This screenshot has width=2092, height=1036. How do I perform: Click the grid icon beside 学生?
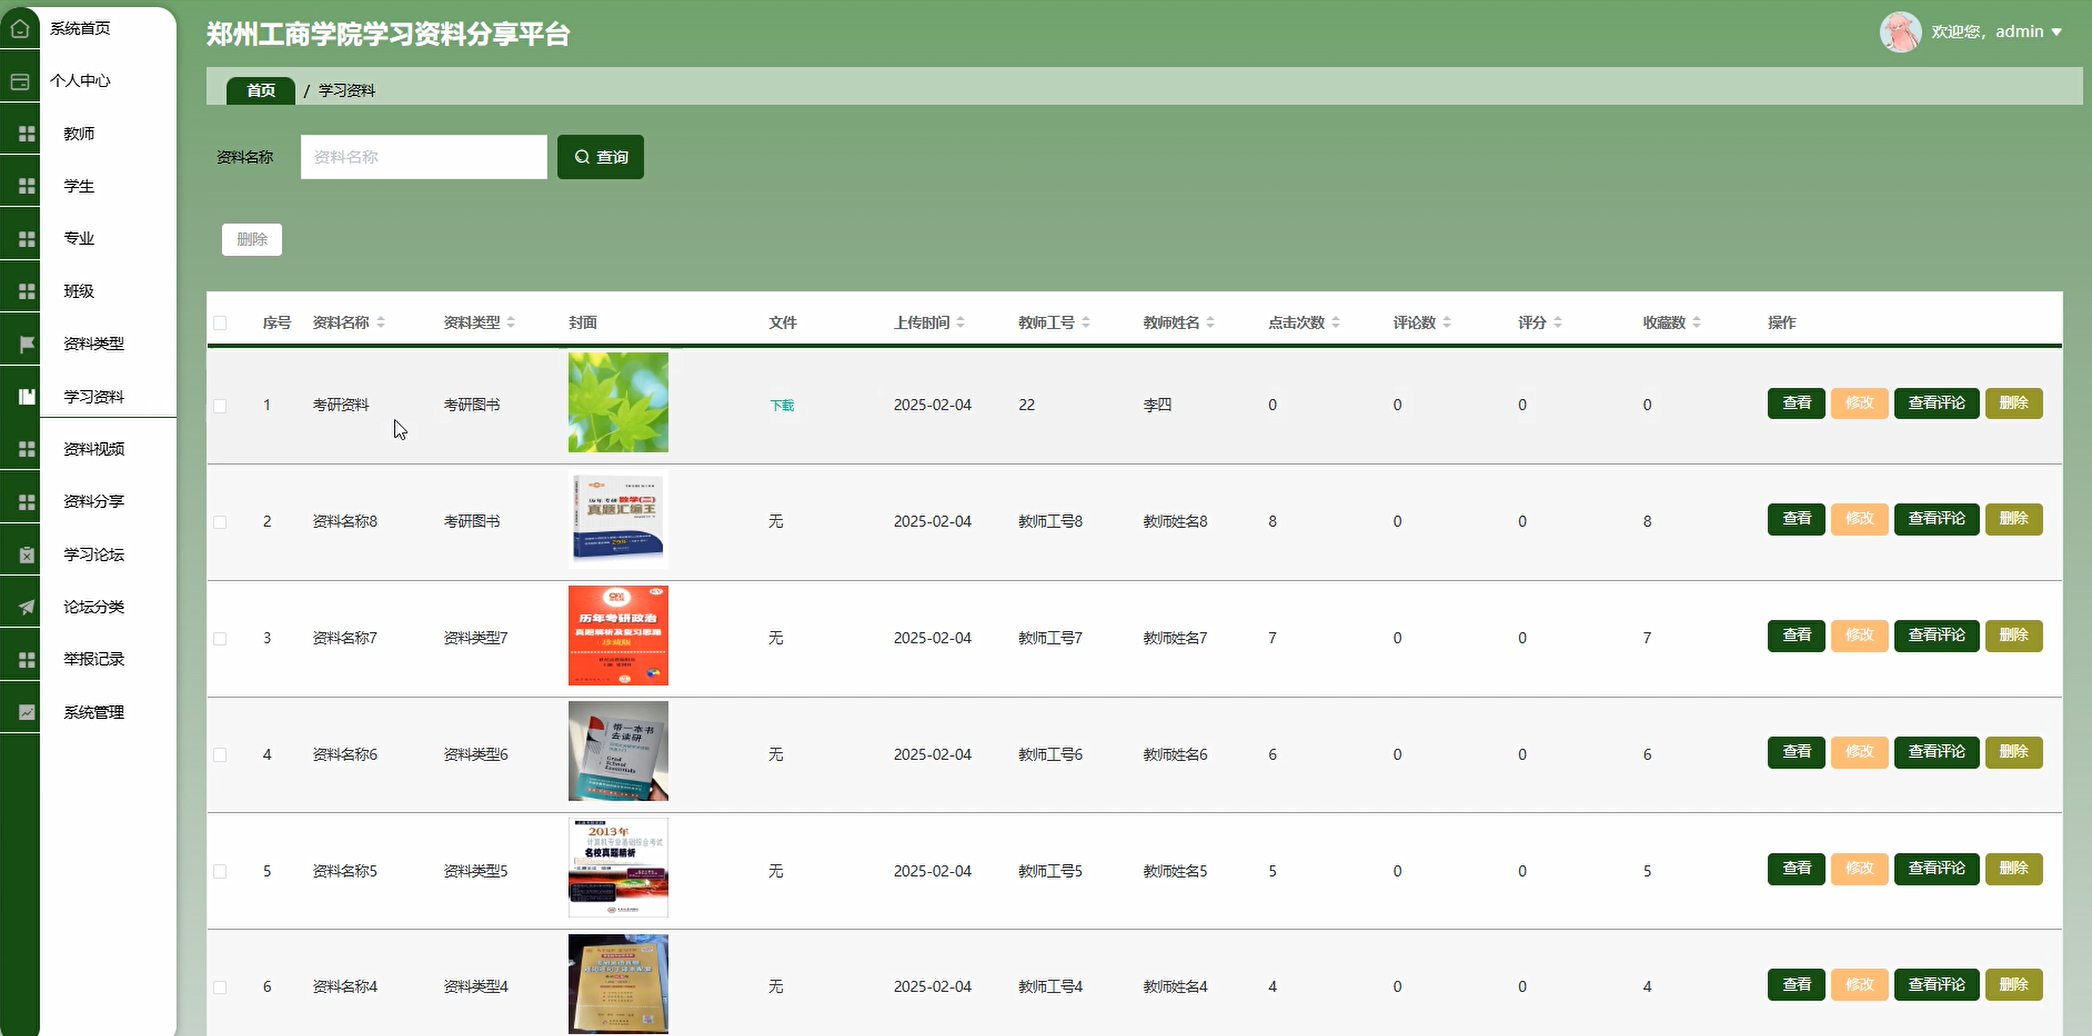pyautogui.click(x=27, y=186)
